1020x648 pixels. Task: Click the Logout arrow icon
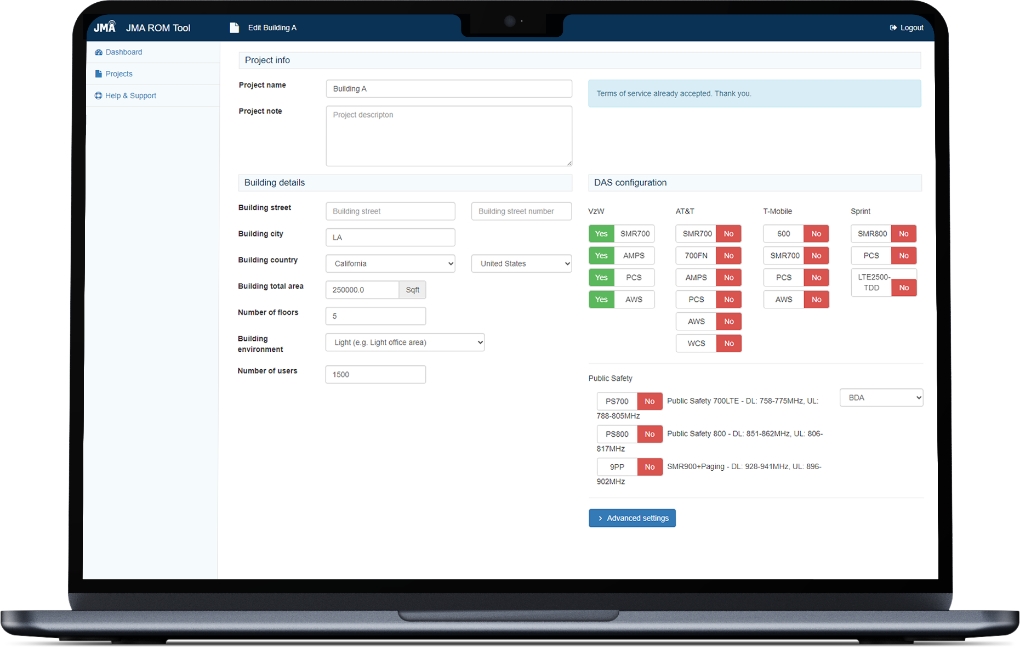click(893, 28)
